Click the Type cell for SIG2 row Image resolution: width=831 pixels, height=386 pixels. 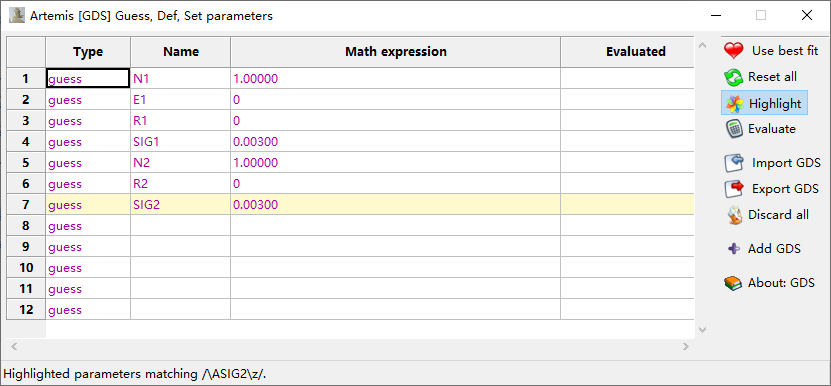click(x=88, y=205)
